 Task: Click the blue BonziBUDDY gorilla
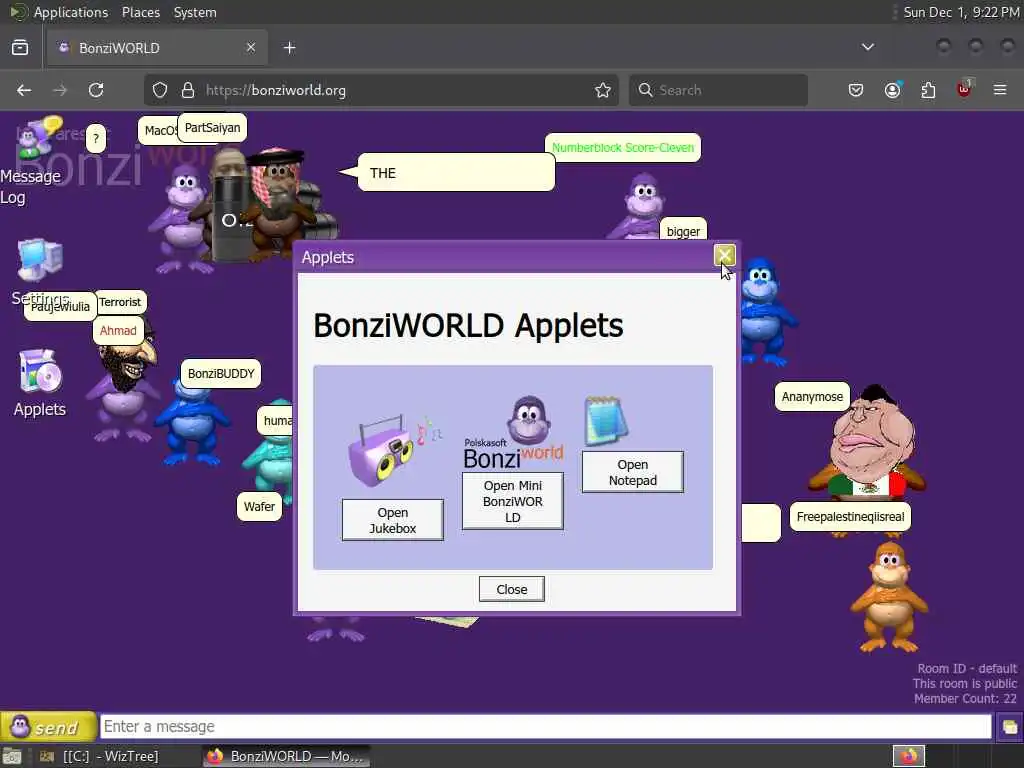[x=192, y=422]
